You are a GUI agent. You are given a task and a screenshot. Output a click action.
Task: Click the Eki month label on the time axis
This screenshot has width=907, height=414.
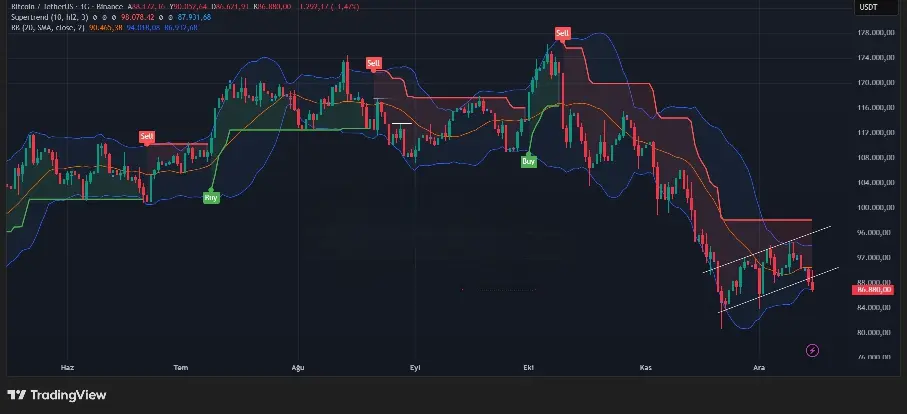528,367
